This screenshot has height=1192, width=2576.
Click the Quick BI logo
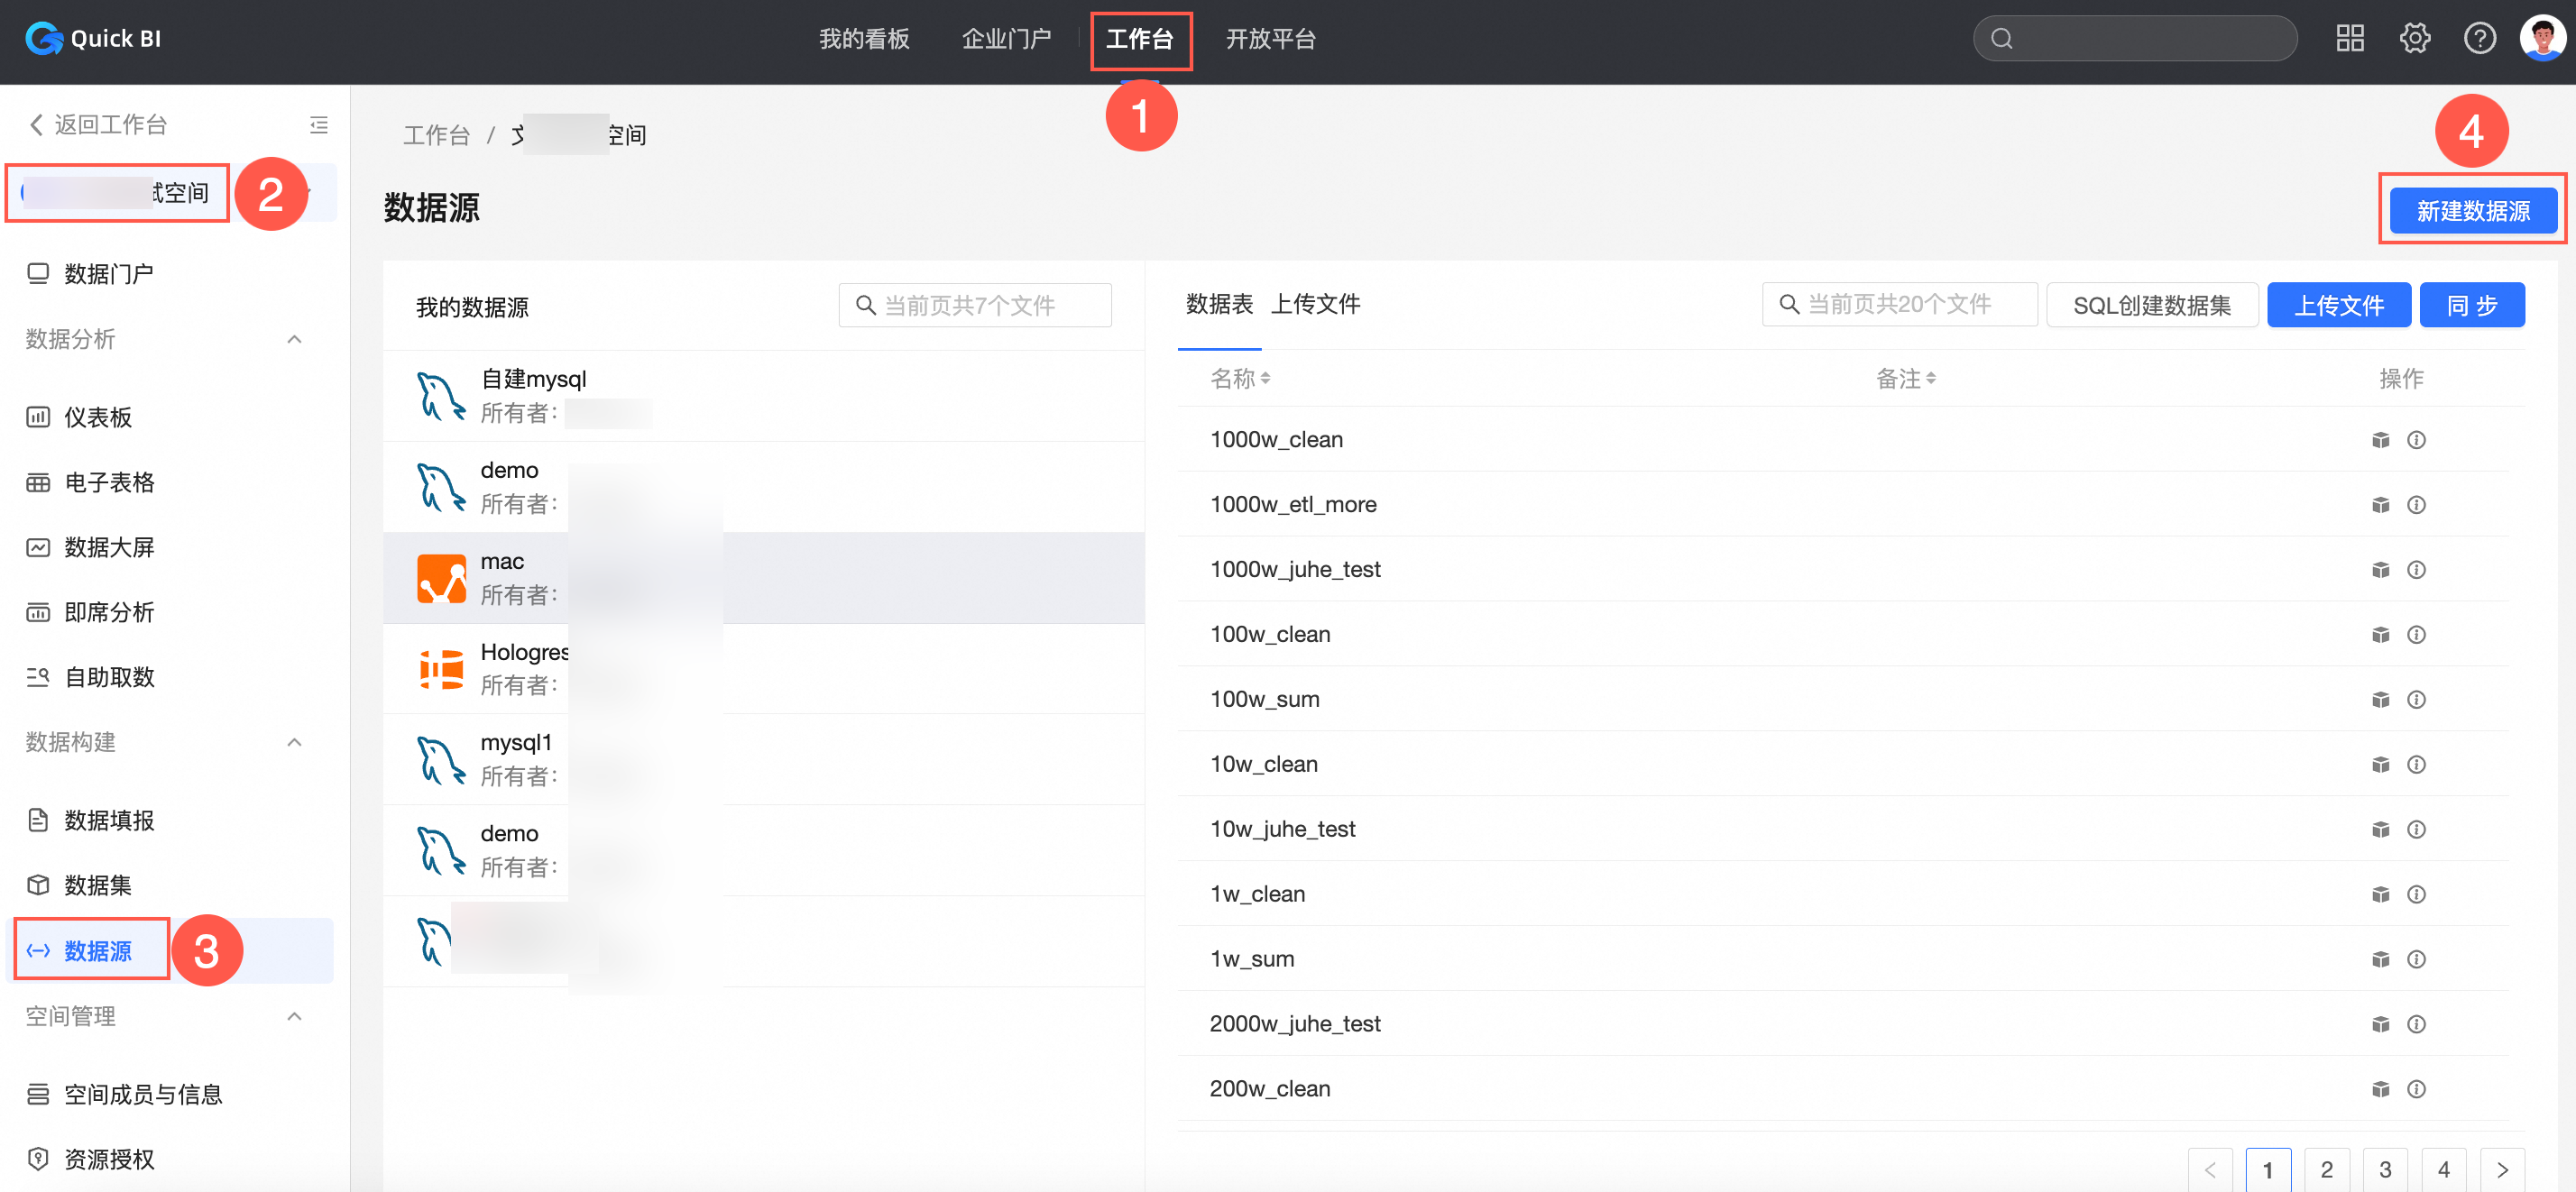coord(93,39)
